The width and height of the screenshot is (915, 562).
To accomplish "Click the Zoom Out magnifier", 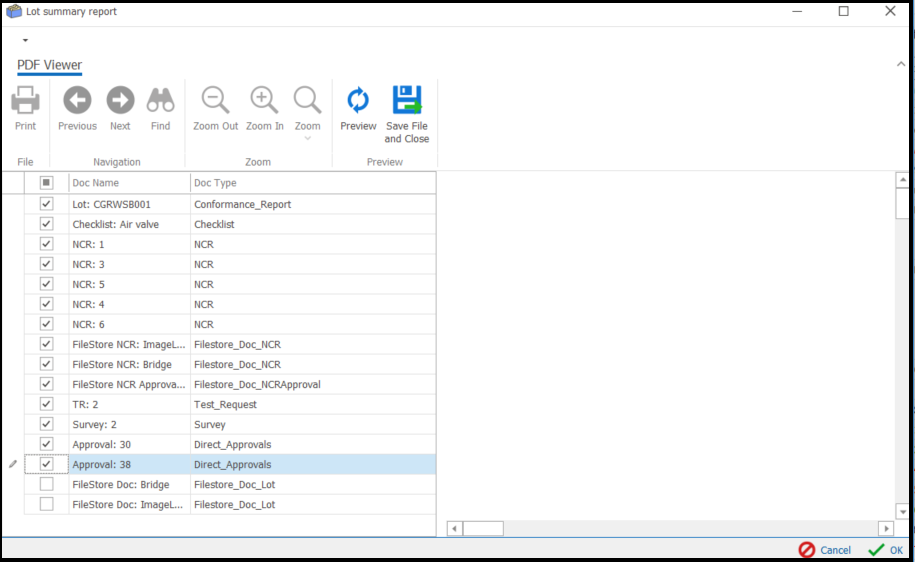I will (x=215, y=101).
